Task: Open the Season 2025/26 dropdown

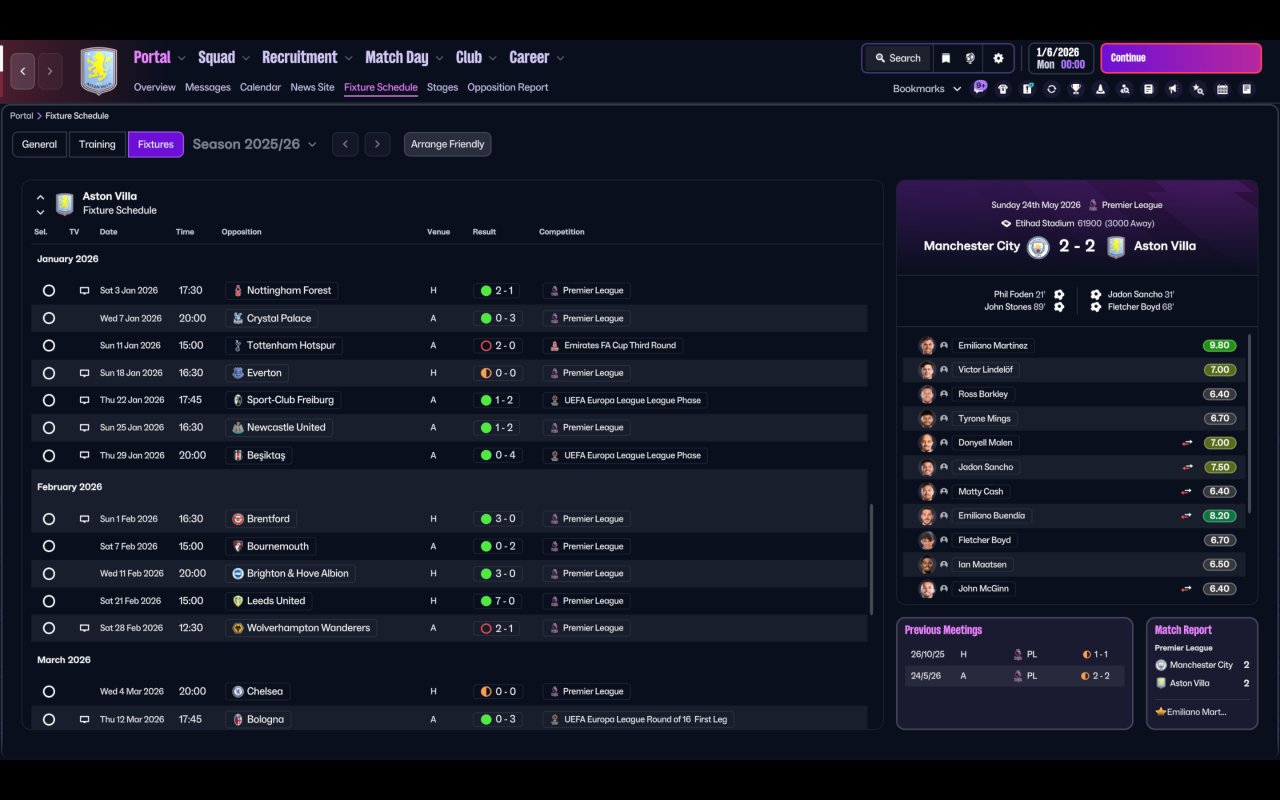Action: point(254,144)
